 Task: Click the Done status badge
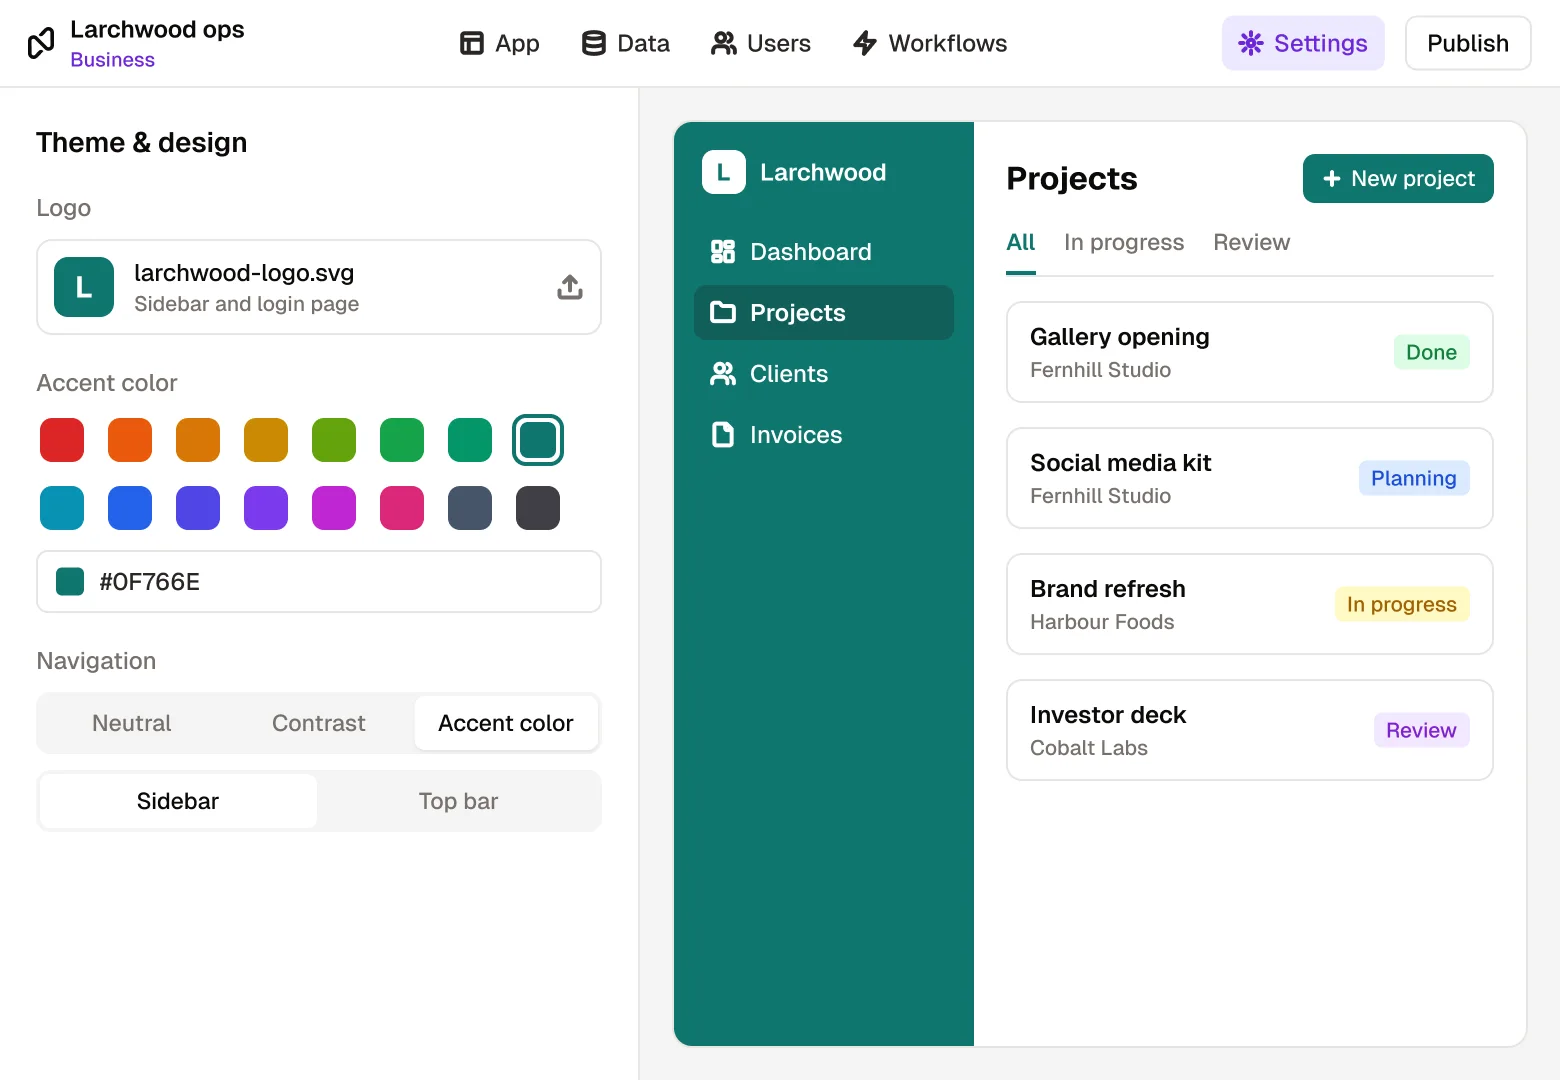tap(1432, 352)
